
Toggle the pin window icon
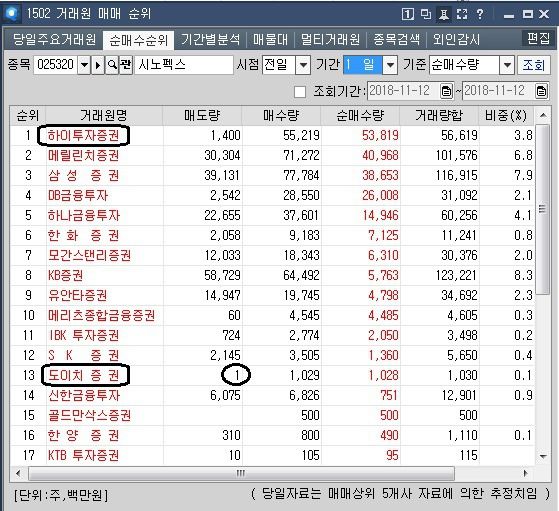[x=443, y=15]
